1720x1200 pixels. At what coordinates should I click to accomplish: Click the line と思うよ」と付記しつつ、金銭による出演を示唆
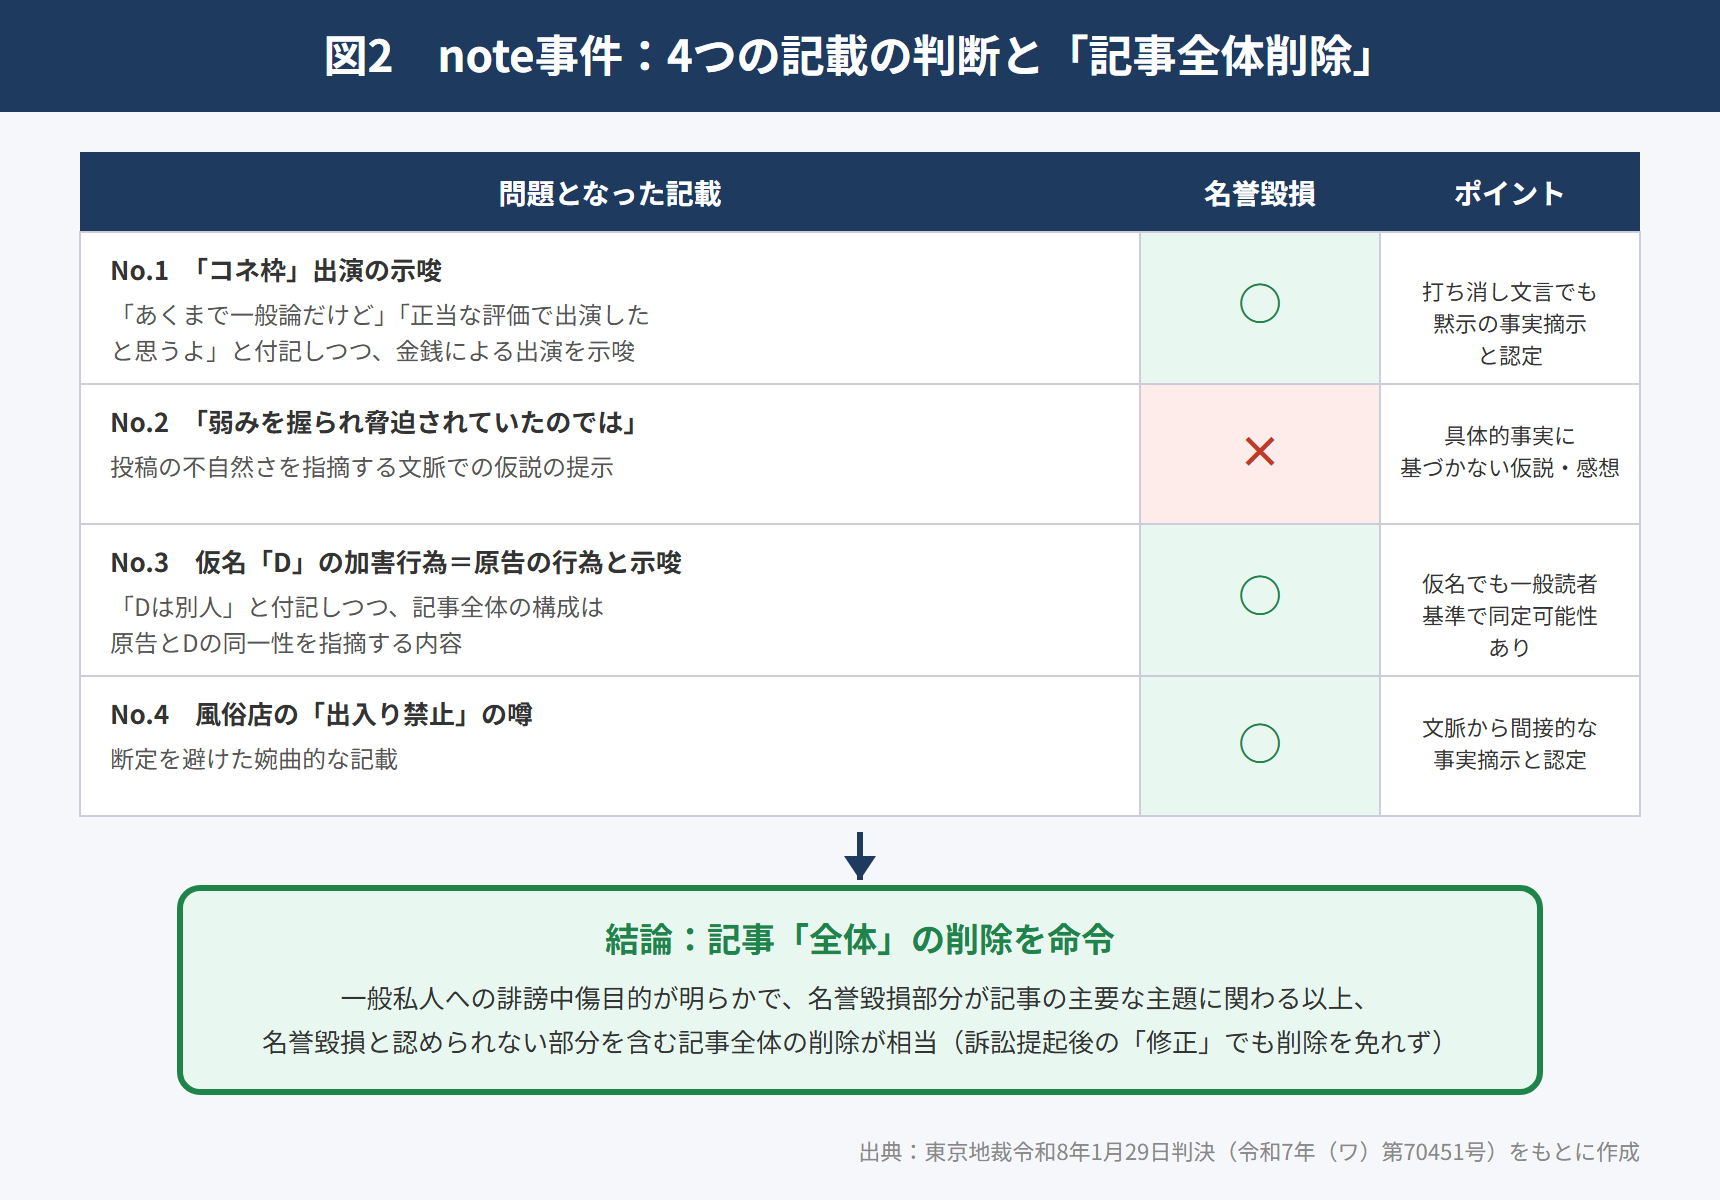tap(373, 351)
